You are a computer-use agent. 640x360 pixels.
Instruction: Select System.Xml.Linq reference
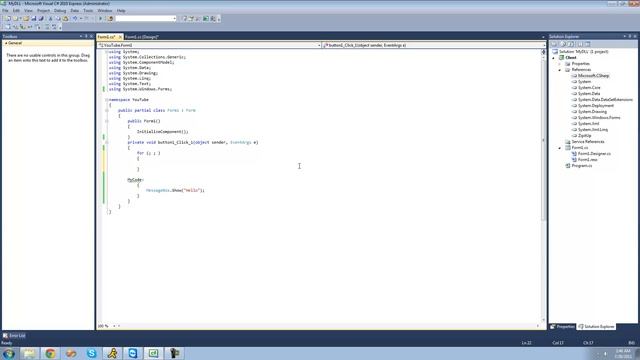pyautogui.click(x=593, y=130)
